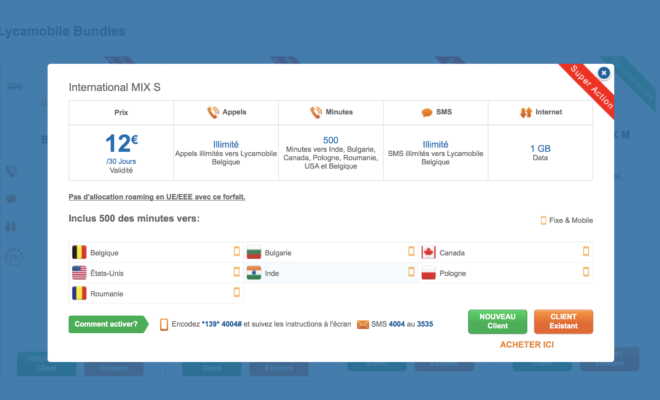Click the Belgique flag icon
660x400 pixels.
pos(79,252)
